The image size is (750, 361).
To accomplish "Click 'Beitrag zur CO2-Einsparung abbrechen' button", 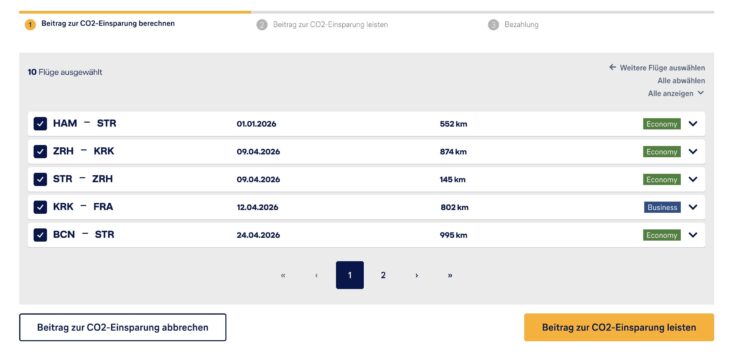I will (123, 328).
